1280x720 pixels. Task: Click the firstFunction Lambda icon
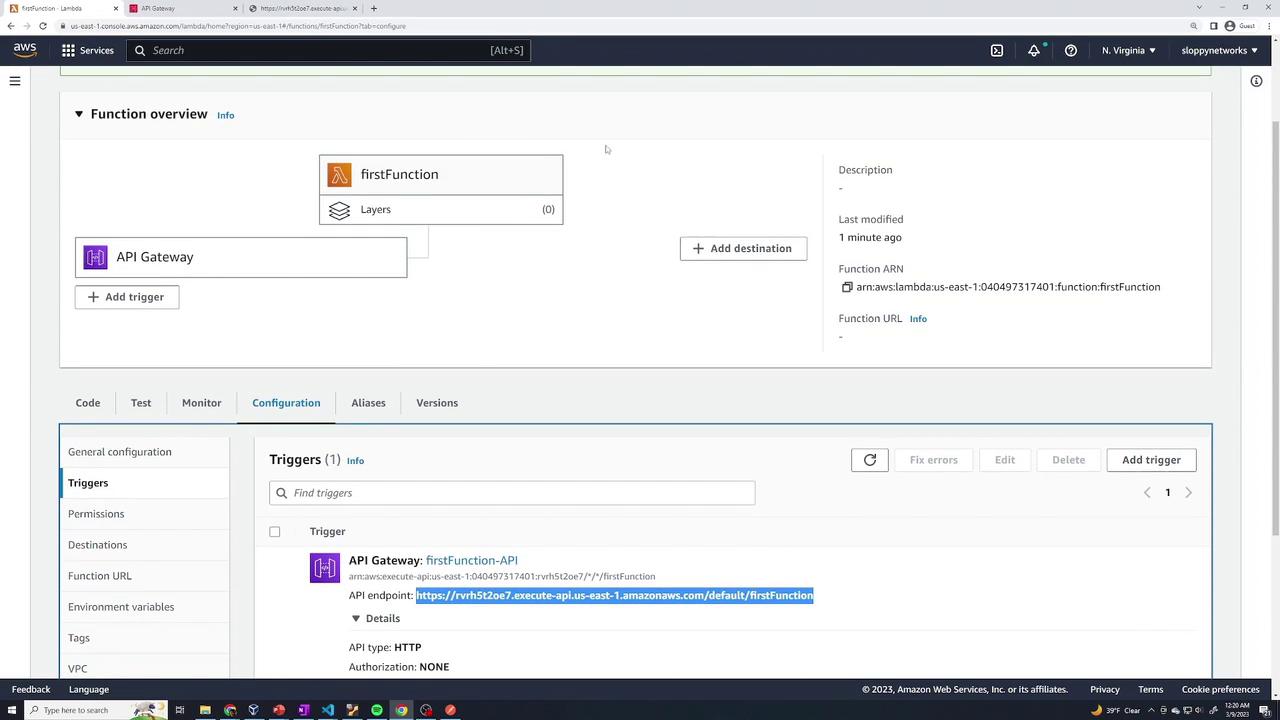coord(339,175)
